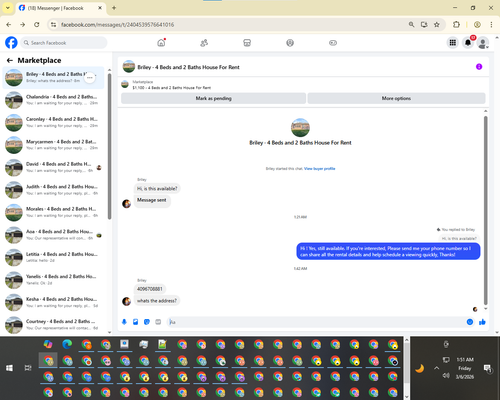Select the Courtney conversation

(x=53, y=325)
